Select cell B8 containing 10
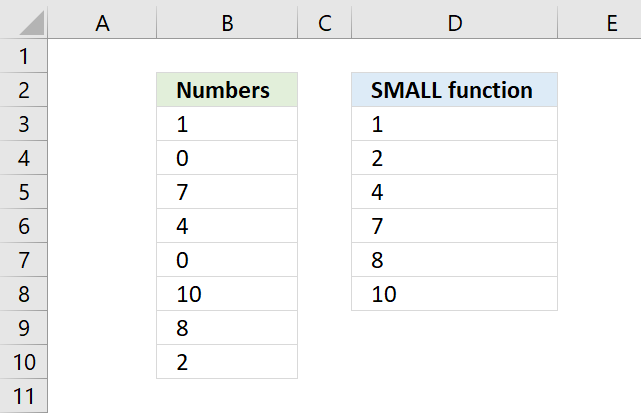Screen dimensions: 641x413 (x=227, y=294)
